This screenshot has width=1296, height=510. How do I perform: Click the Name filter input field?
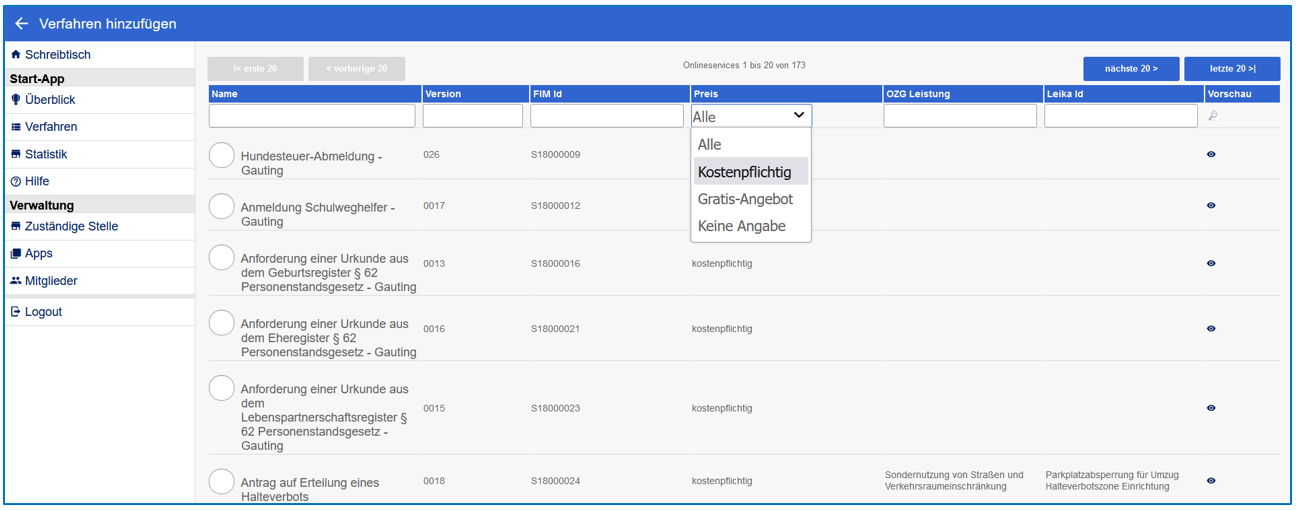coord(312,116)
